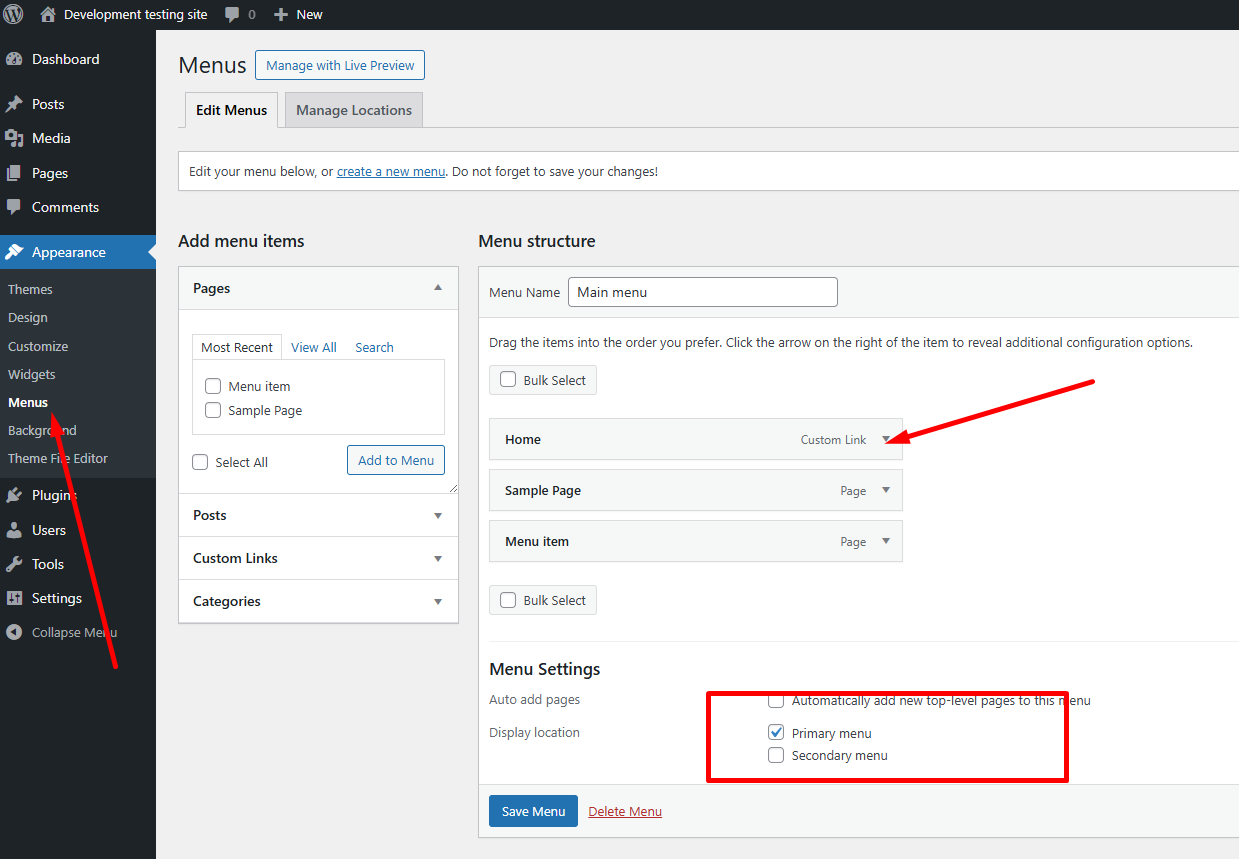This screenshot has width=1239, height=859.
Task: Click the plus icon next to New
Action: point(281,15)
